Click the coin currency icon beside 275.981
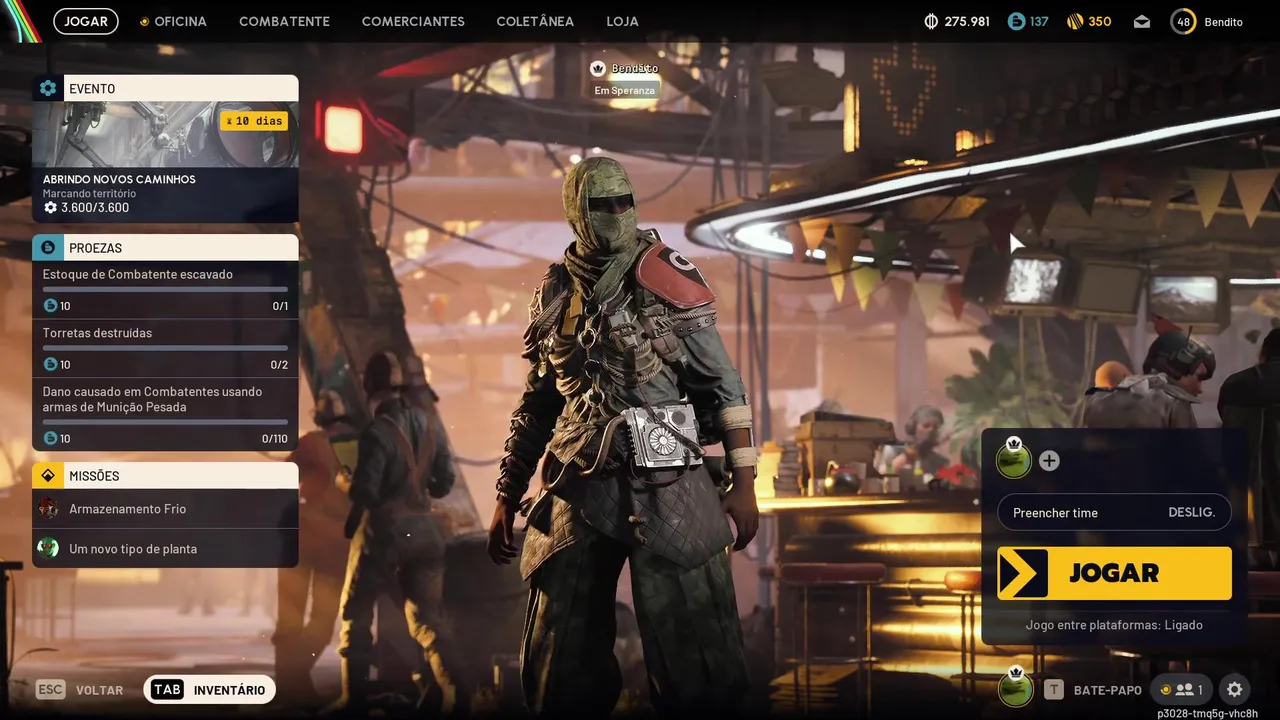The height and width of the screenshot is (720, 1280). coord(931,21)
